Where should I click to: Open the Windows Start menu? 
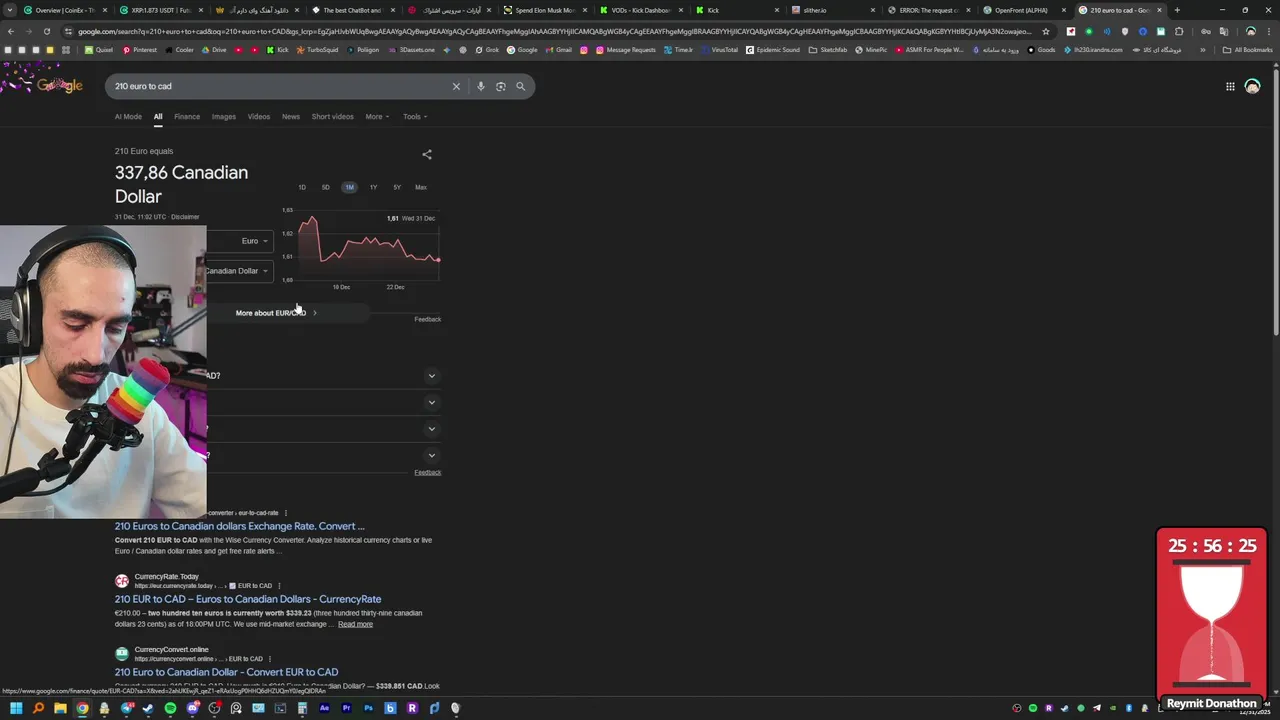16,708
